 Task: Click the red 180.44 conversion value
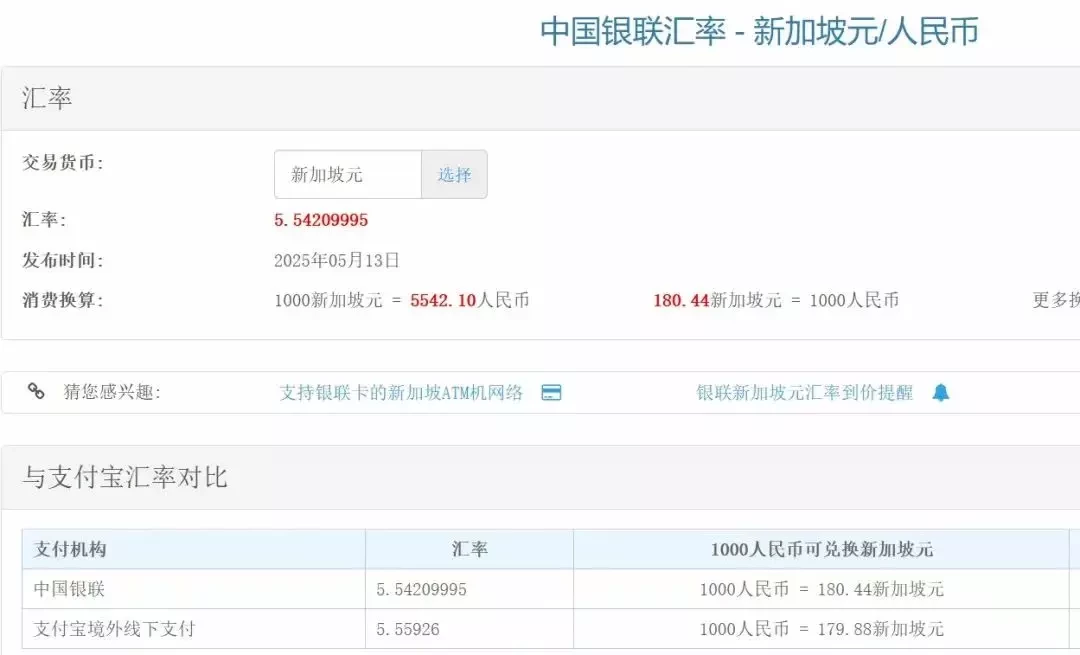click(x=681, y=300)
